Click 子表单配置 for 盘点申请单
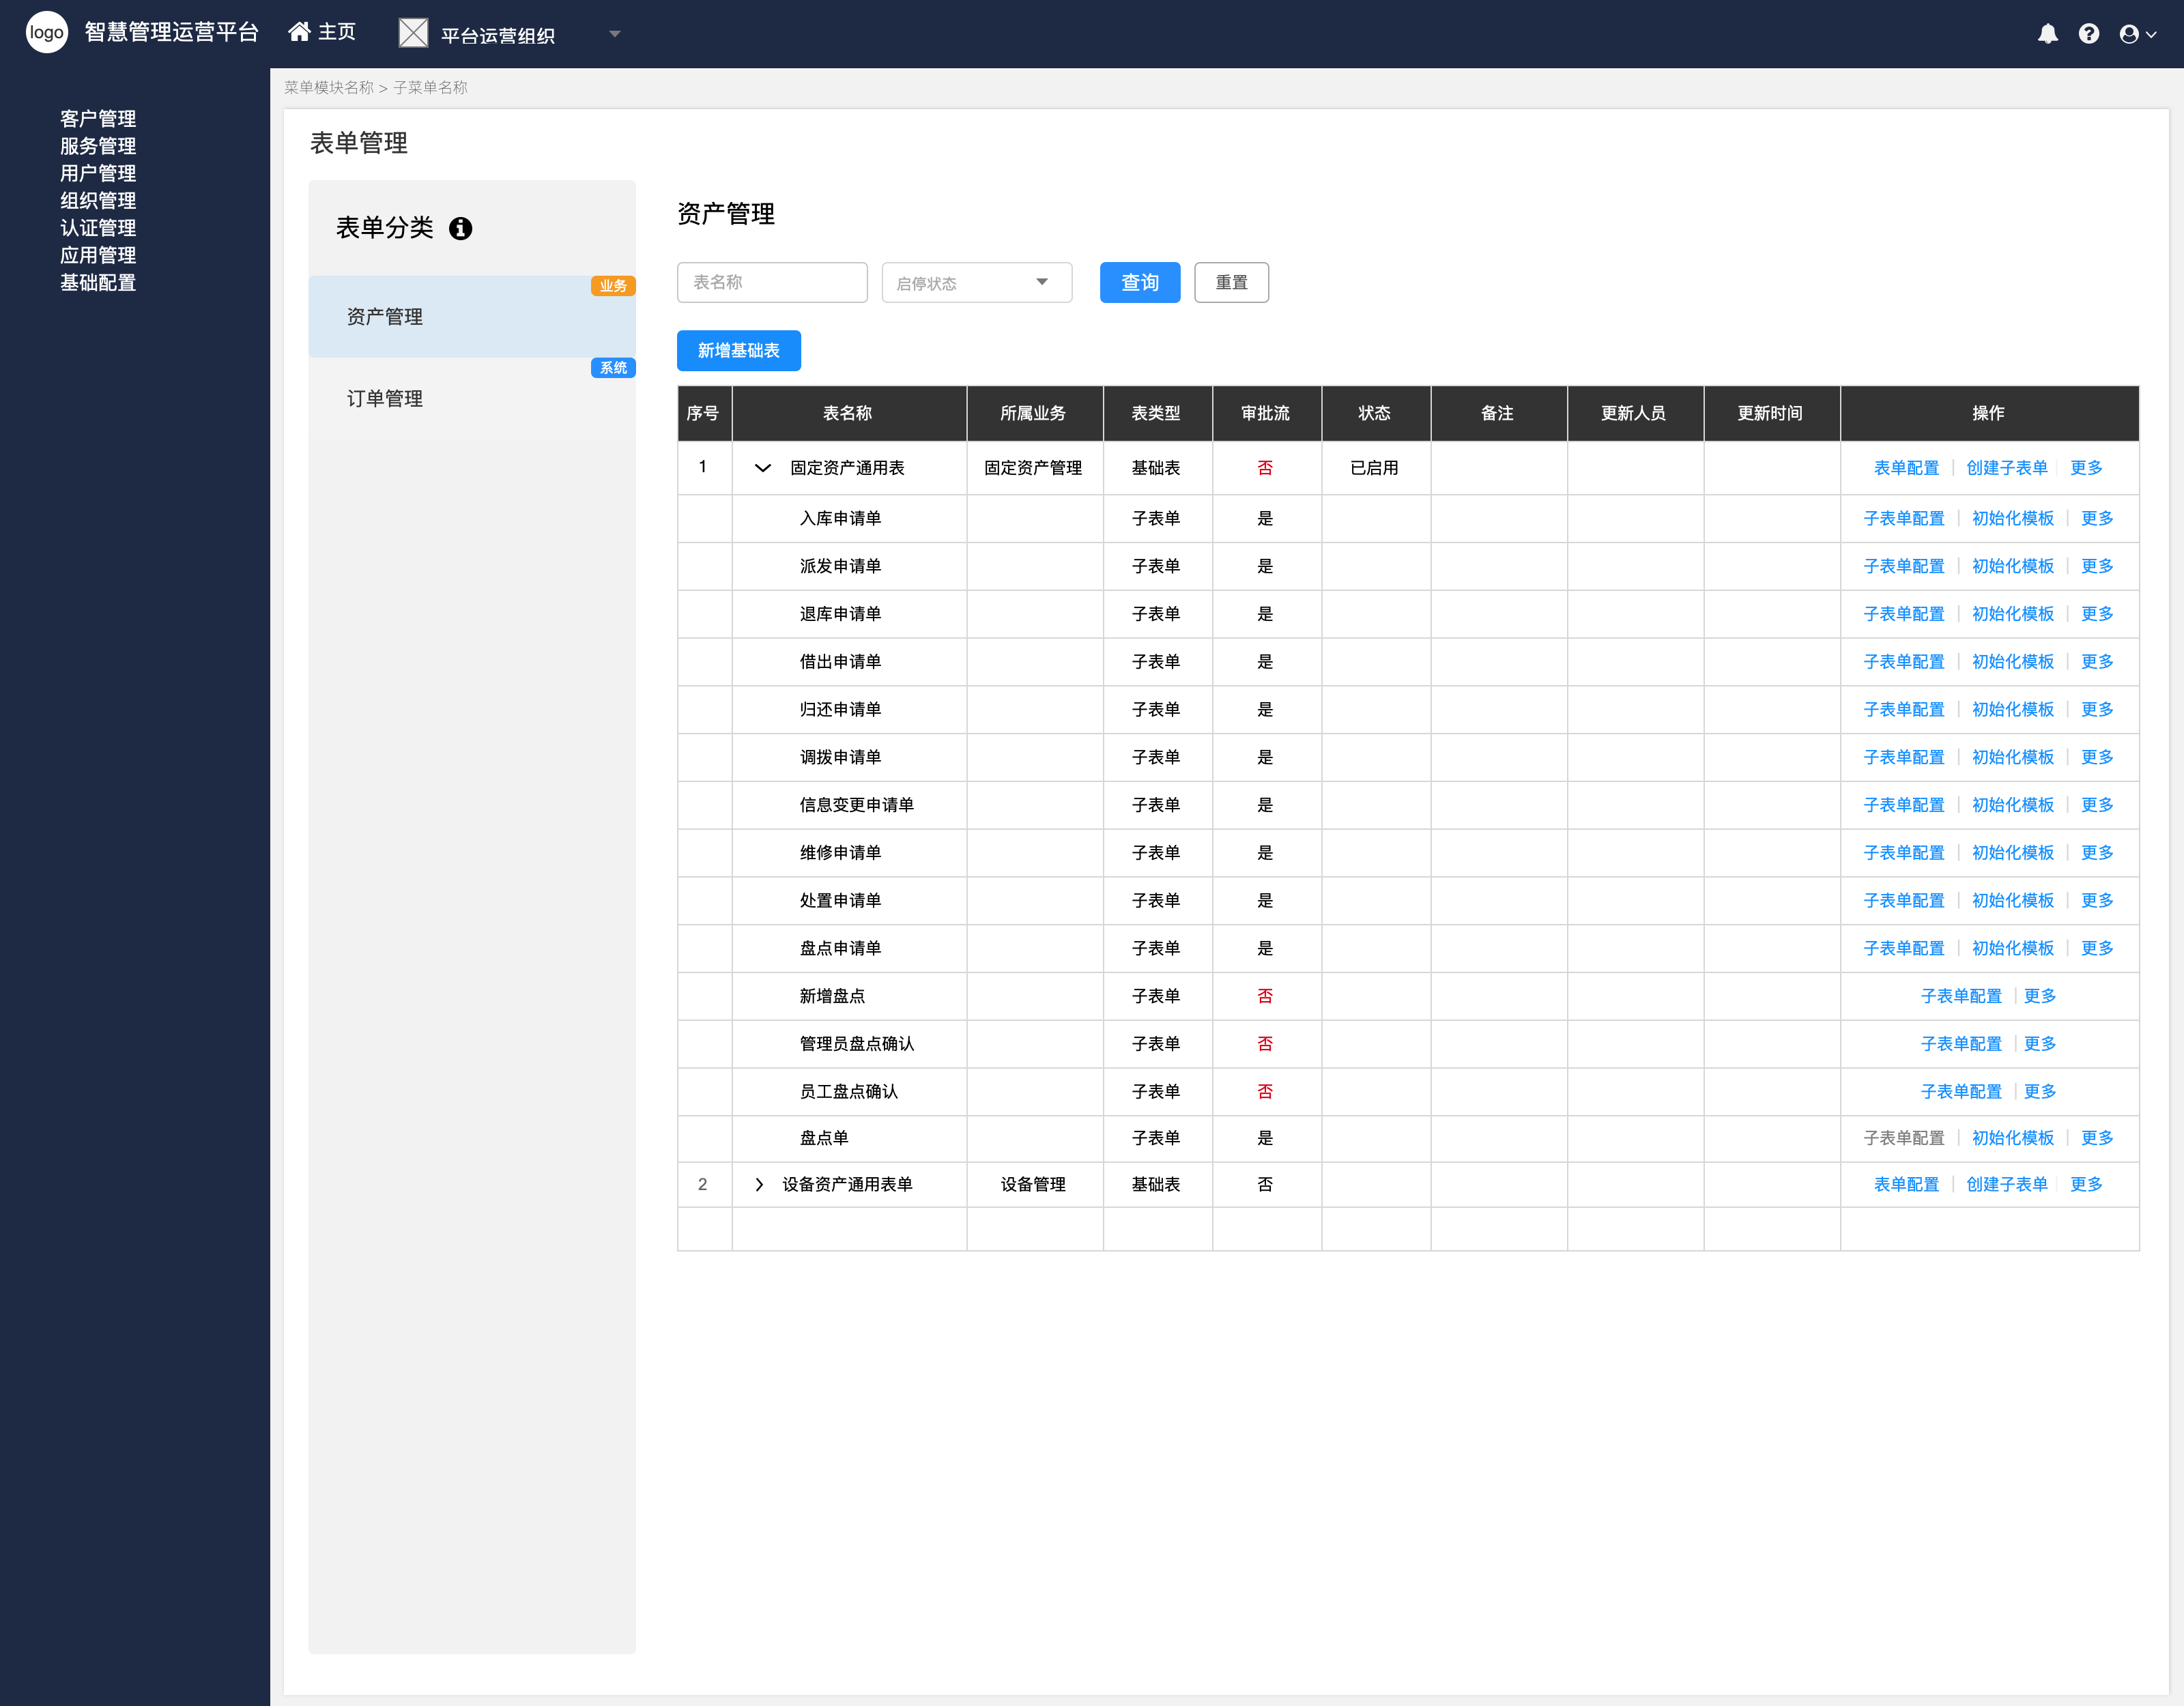This screenshot has width=2184, height=1706. coord(1904,948)
